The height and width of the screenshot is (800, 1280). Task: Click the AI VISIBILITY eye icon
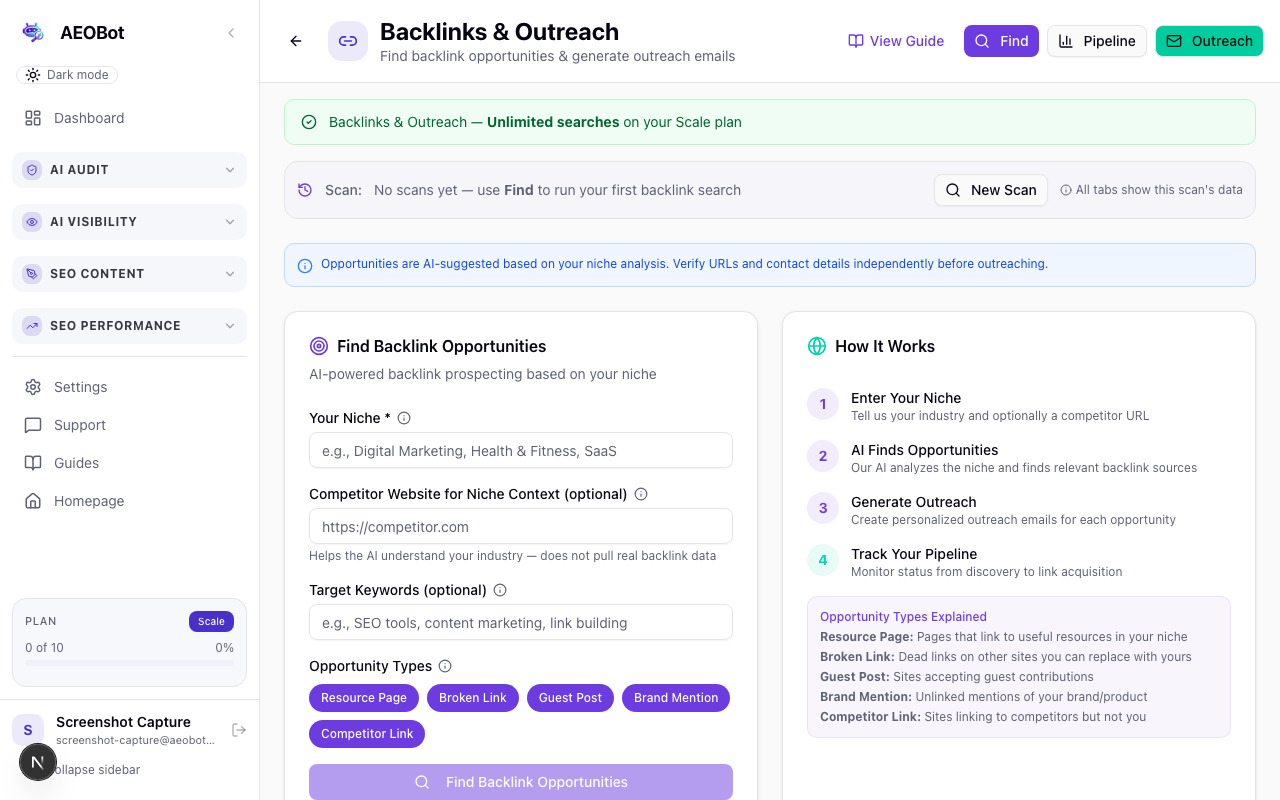[32, 222]
